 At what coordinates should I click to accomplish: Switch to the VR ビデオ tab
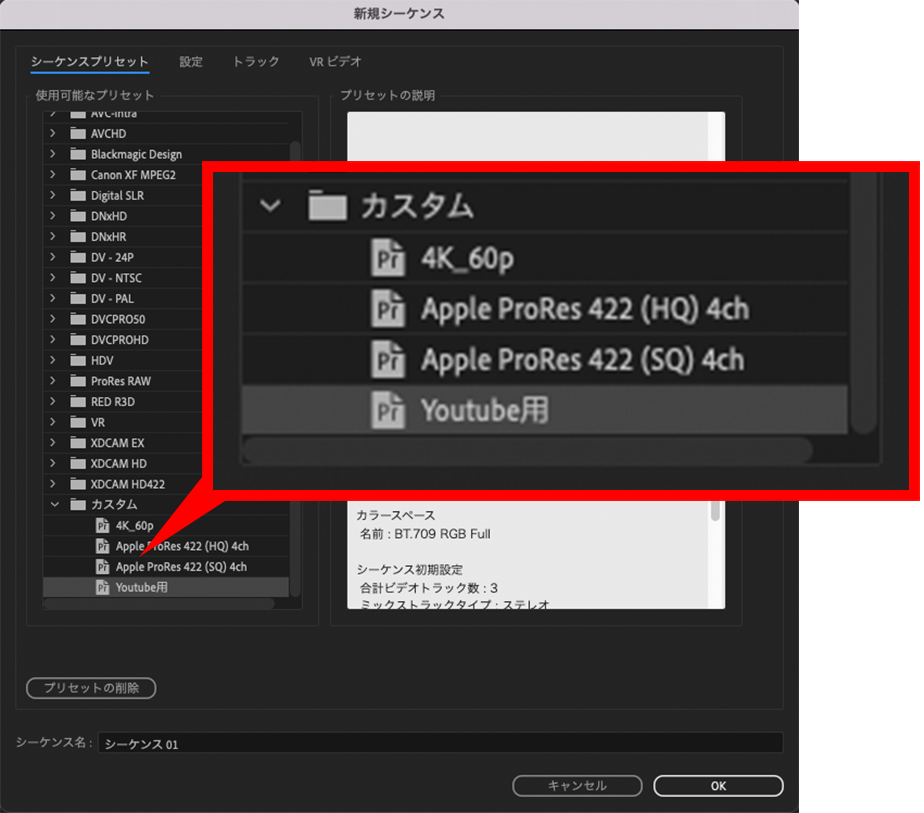(335, 62)
